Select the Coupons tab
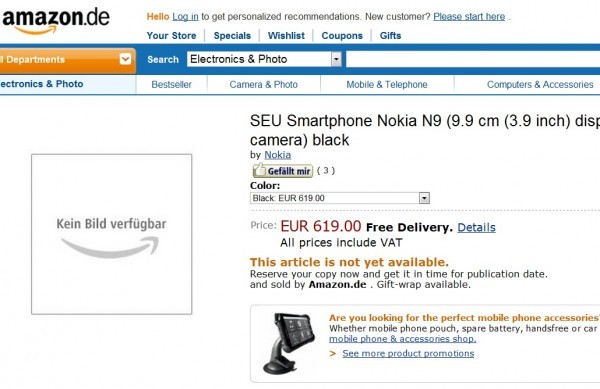The image size is (600, 389). coord(342,36)
